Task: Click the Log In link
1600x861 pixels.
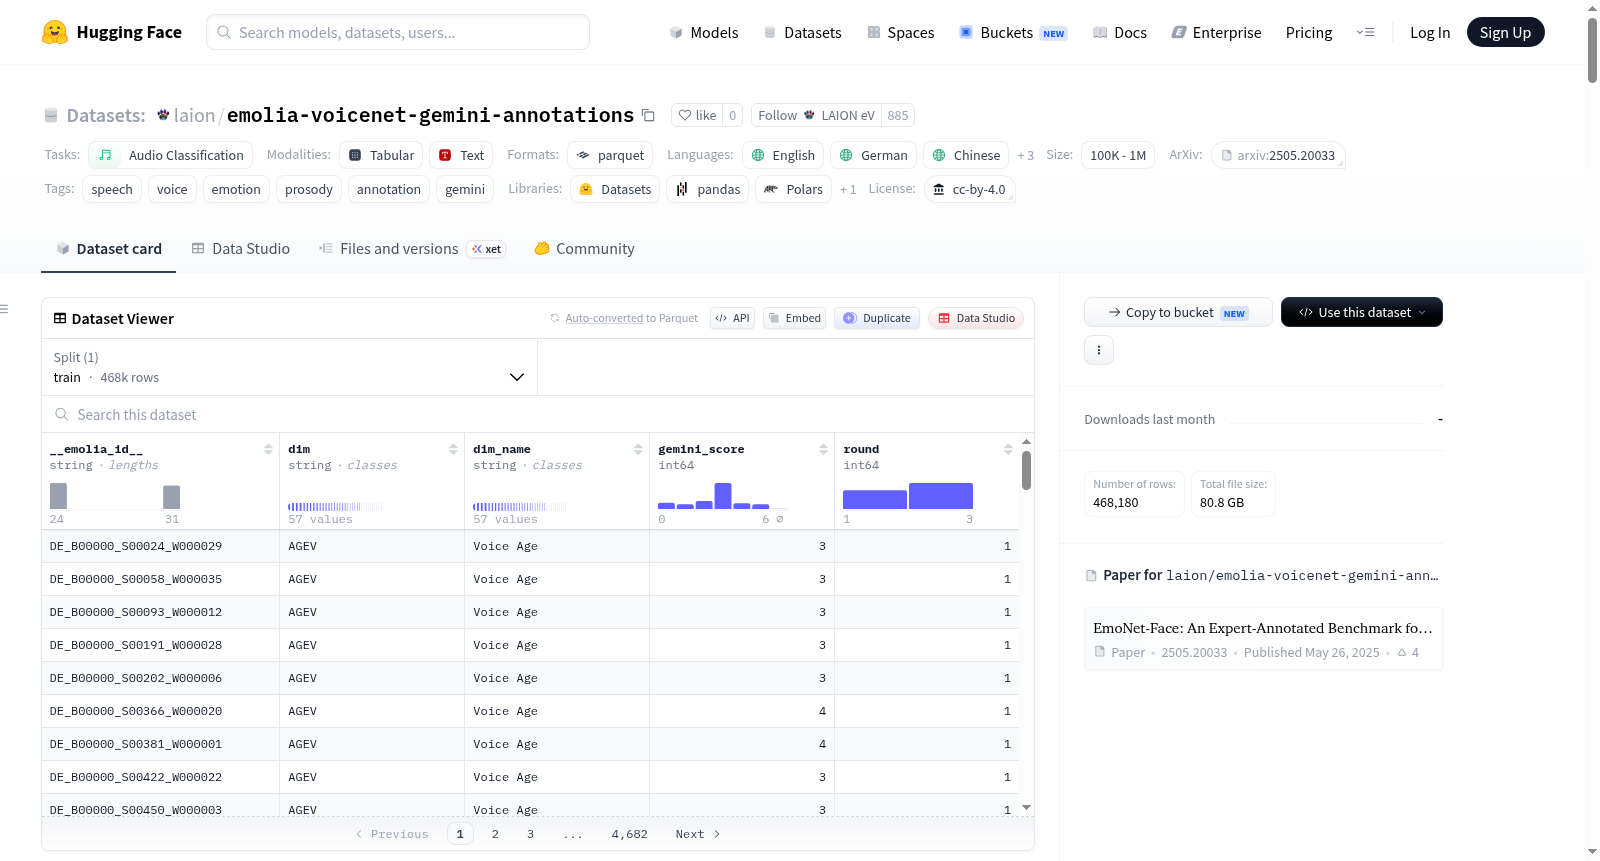Action: 1430,32
